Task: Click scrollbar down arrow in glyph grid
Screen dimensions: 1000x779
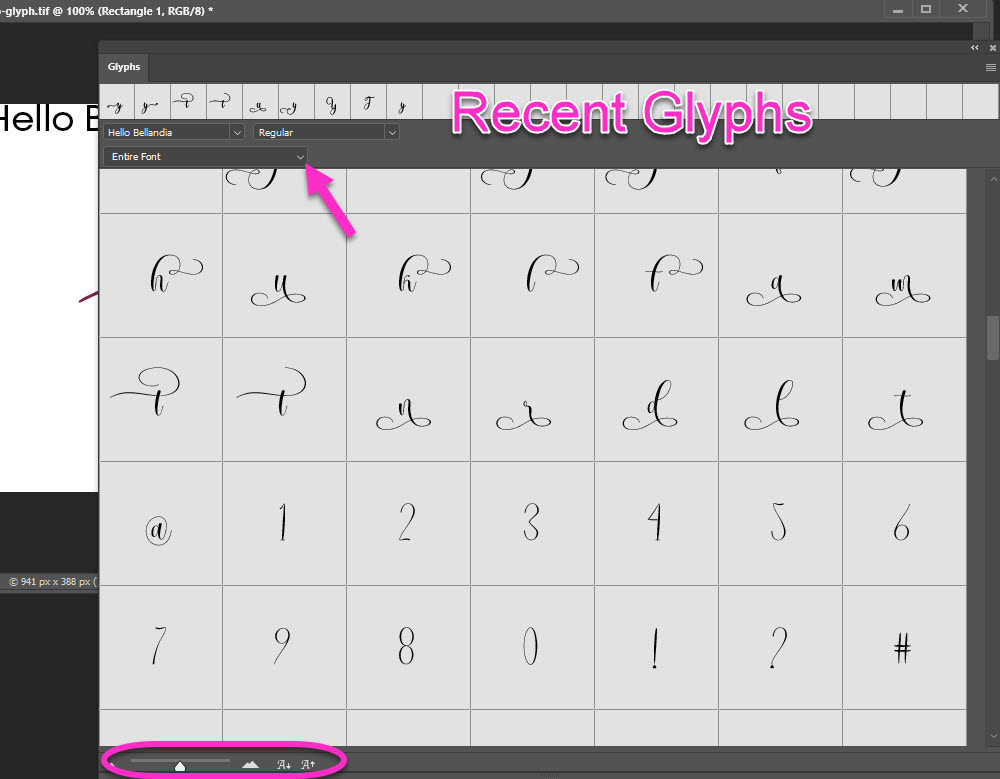Action: 993,736
